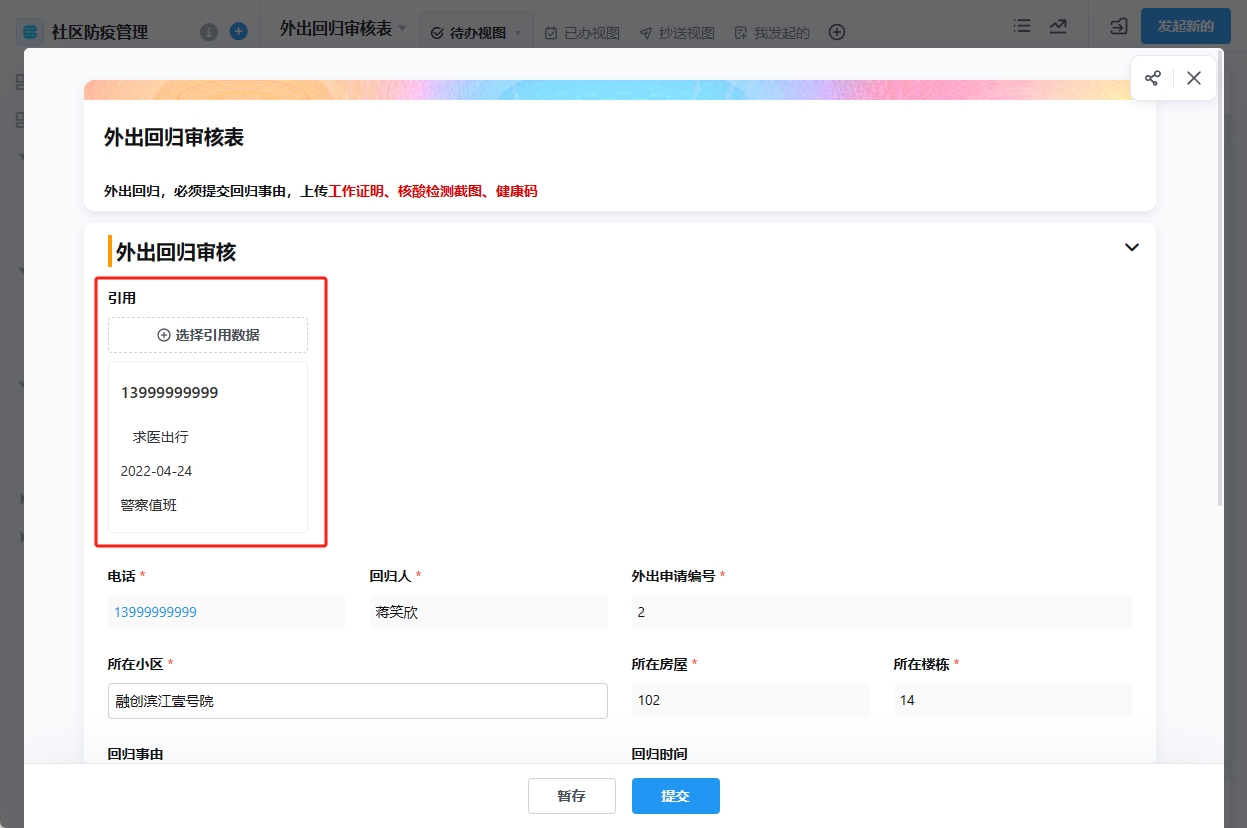
Task: Click the statistics chart icon in top bar
Action: [1057, 26]
